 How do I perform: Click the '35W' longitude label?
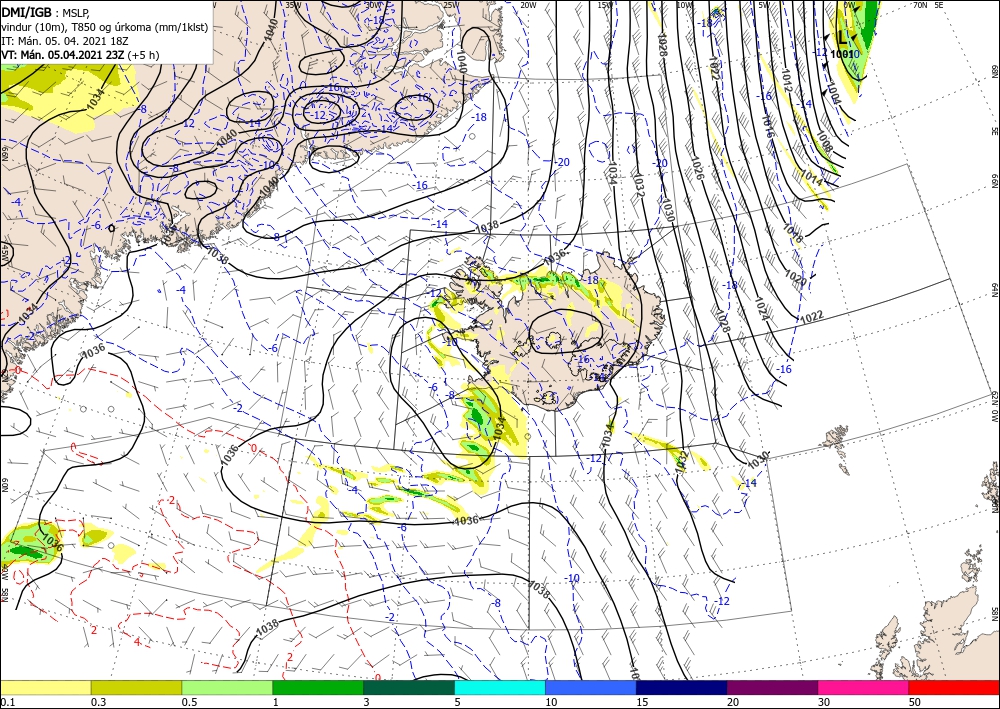coord(293,5)
